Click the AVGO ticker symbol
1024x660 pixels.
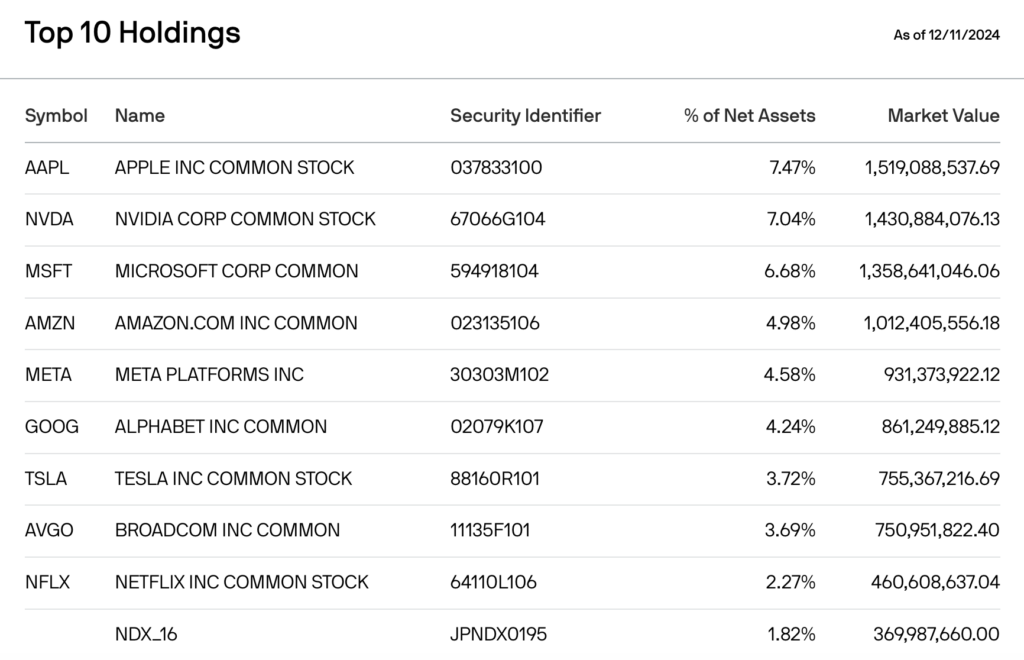pos(49,530)
